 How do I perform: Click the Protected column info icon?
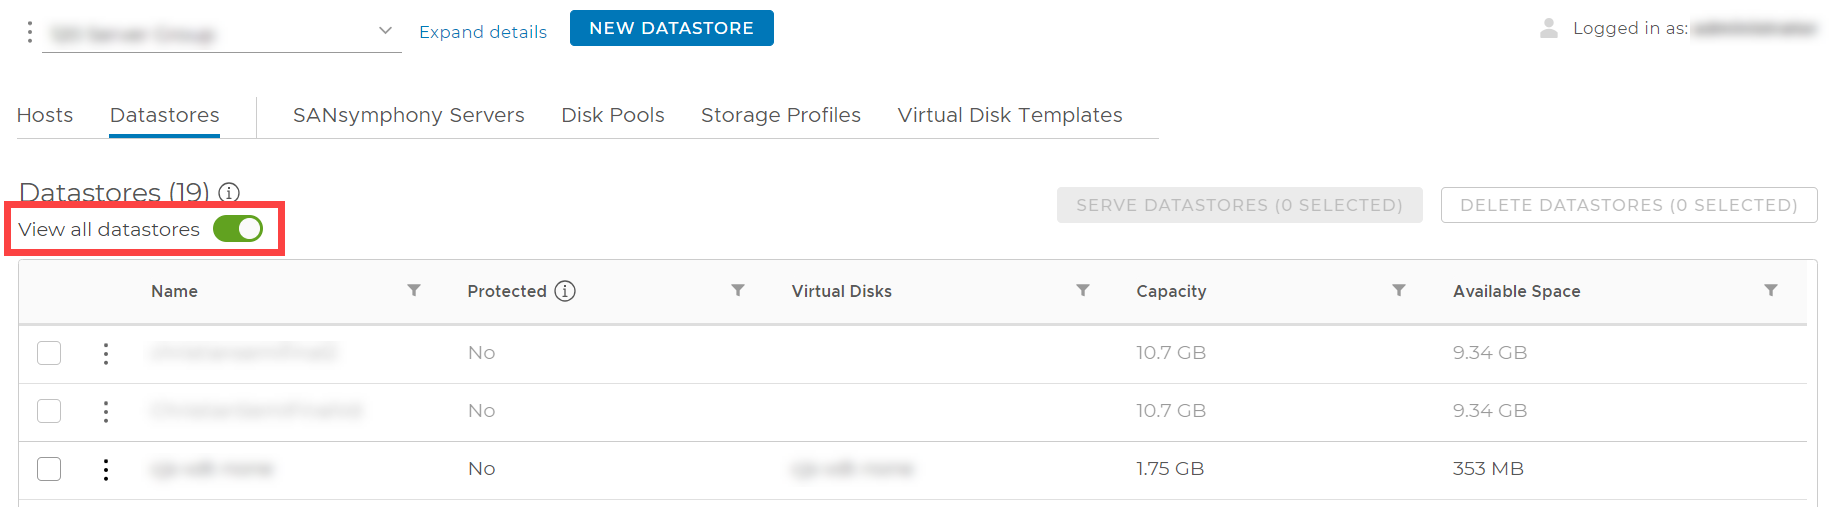point(565,291)
